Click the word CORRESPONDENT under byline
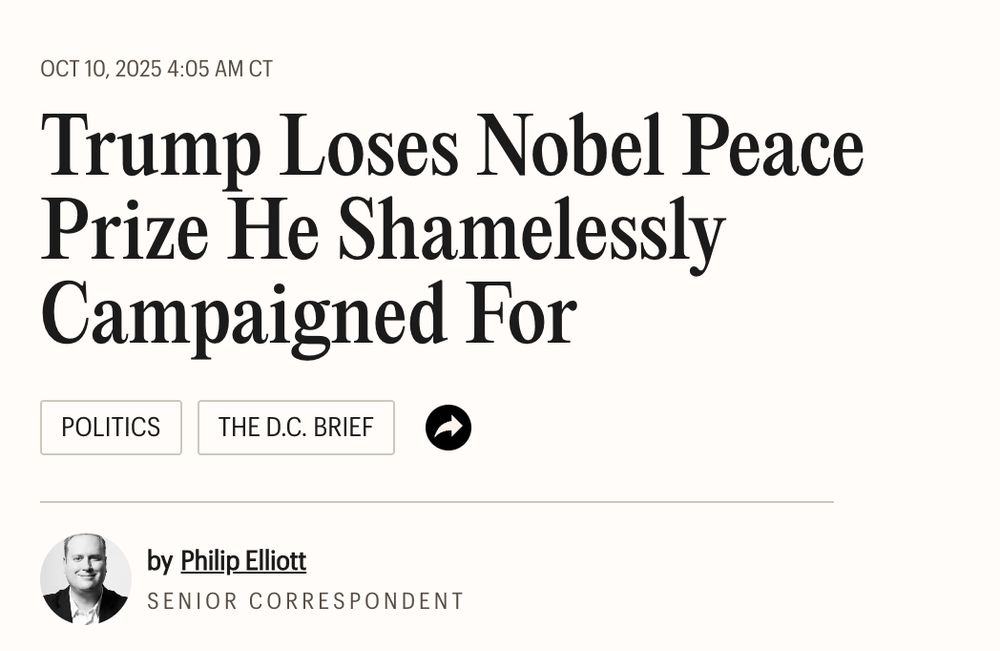Viewport: 1000px width, 651px height. [356, 602]
